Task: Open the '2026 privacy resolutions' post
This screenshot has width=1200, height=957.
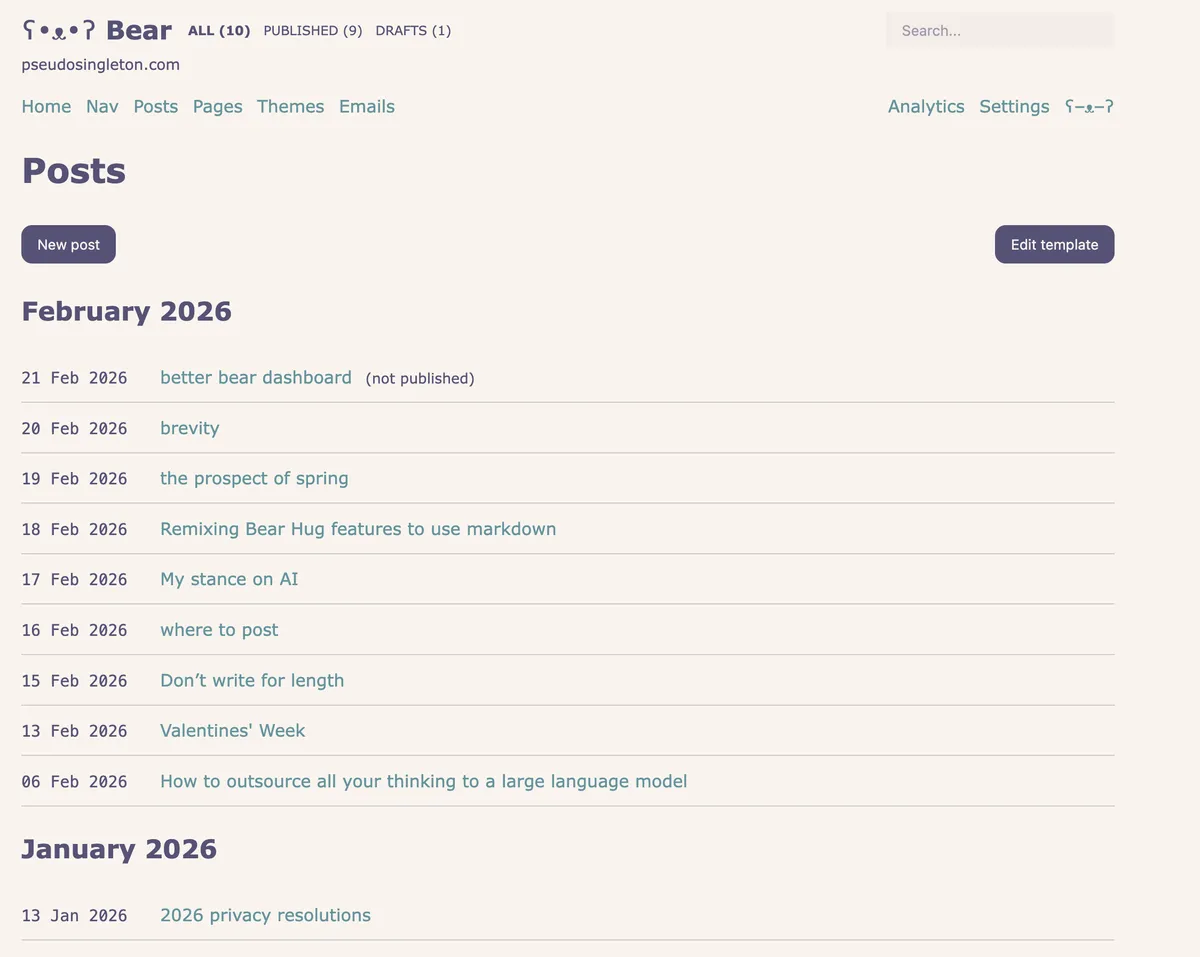Action: click(x=265, y=915)
